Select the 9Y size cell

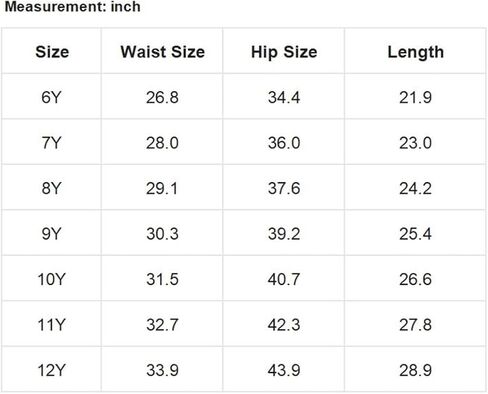coord(51,233)
